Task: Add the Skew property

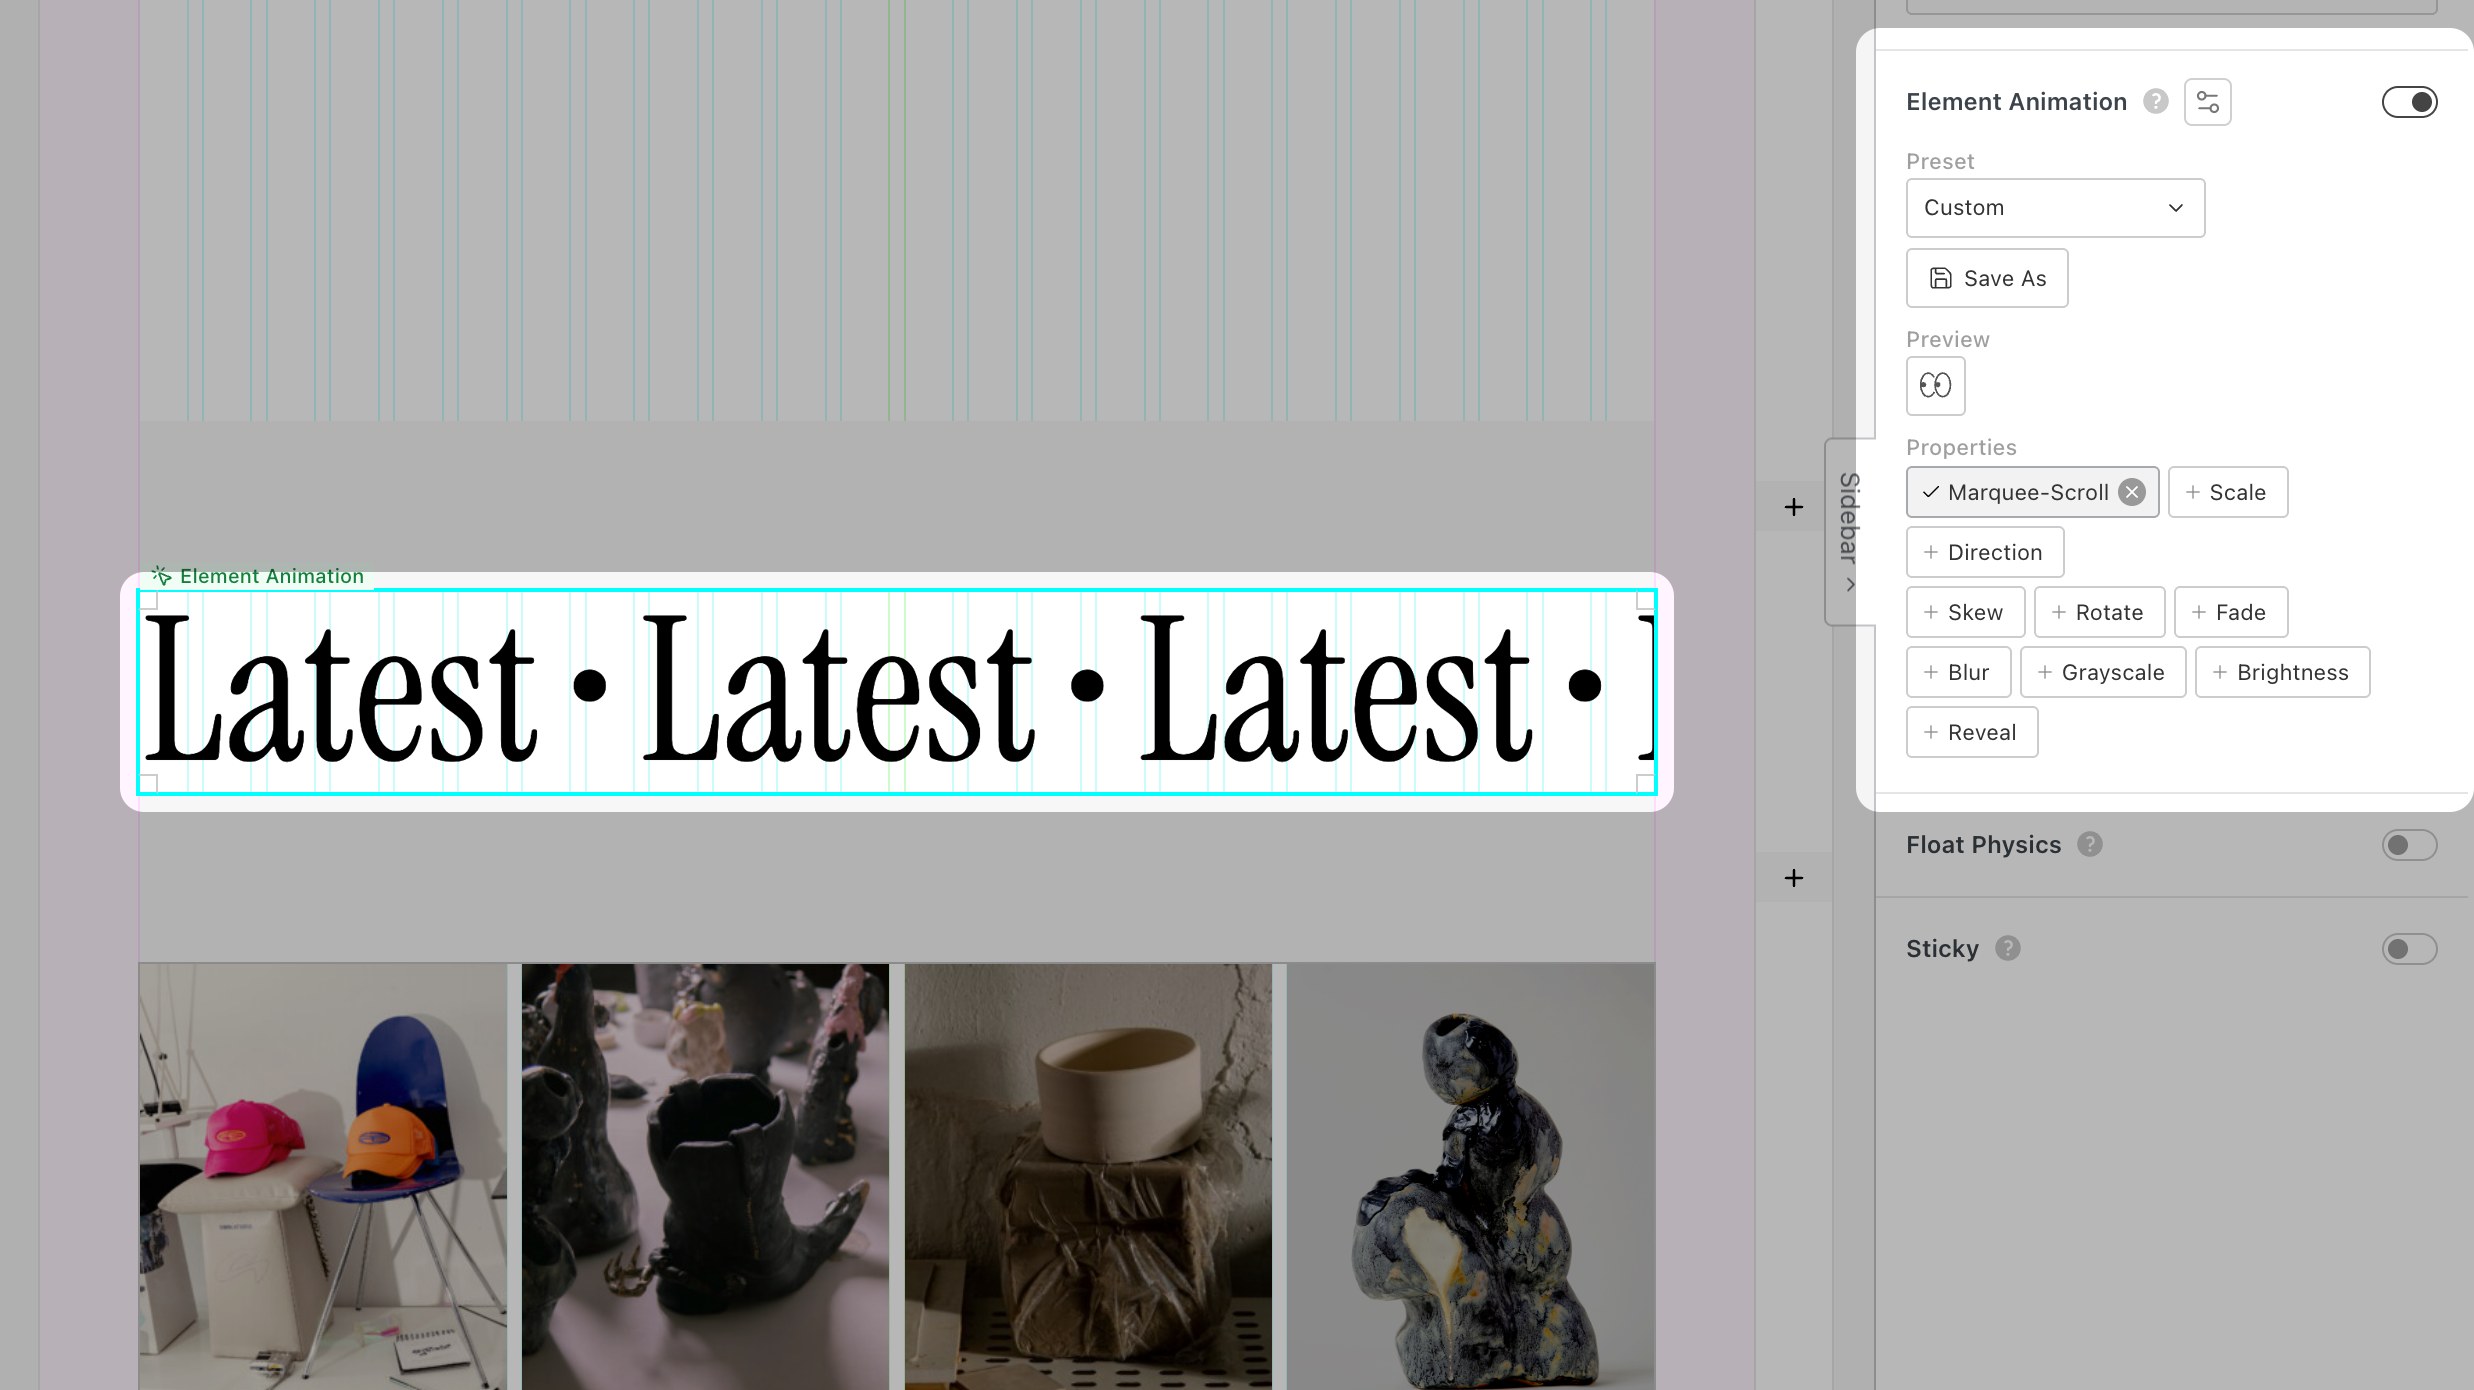Action: [x=1965, y=612]
